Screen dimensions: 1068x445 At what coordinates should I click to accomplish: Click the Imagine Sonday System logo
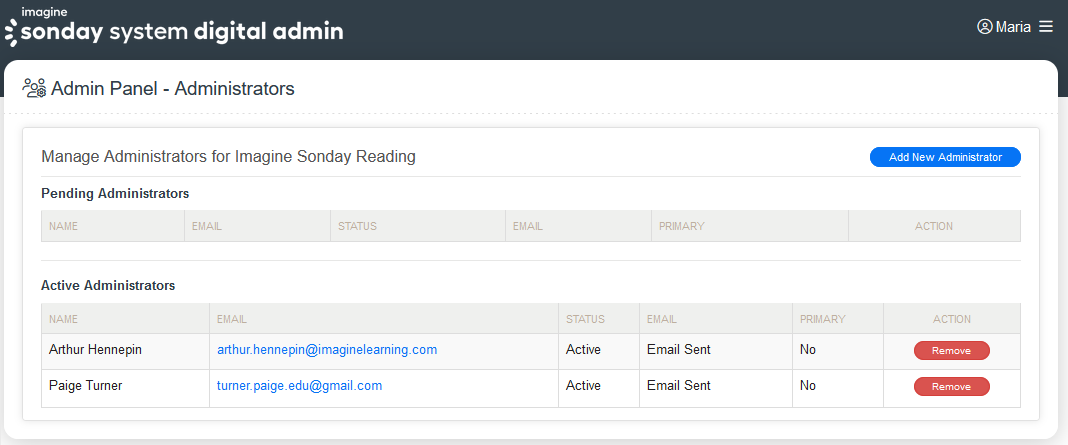click(x=174, y=27)
